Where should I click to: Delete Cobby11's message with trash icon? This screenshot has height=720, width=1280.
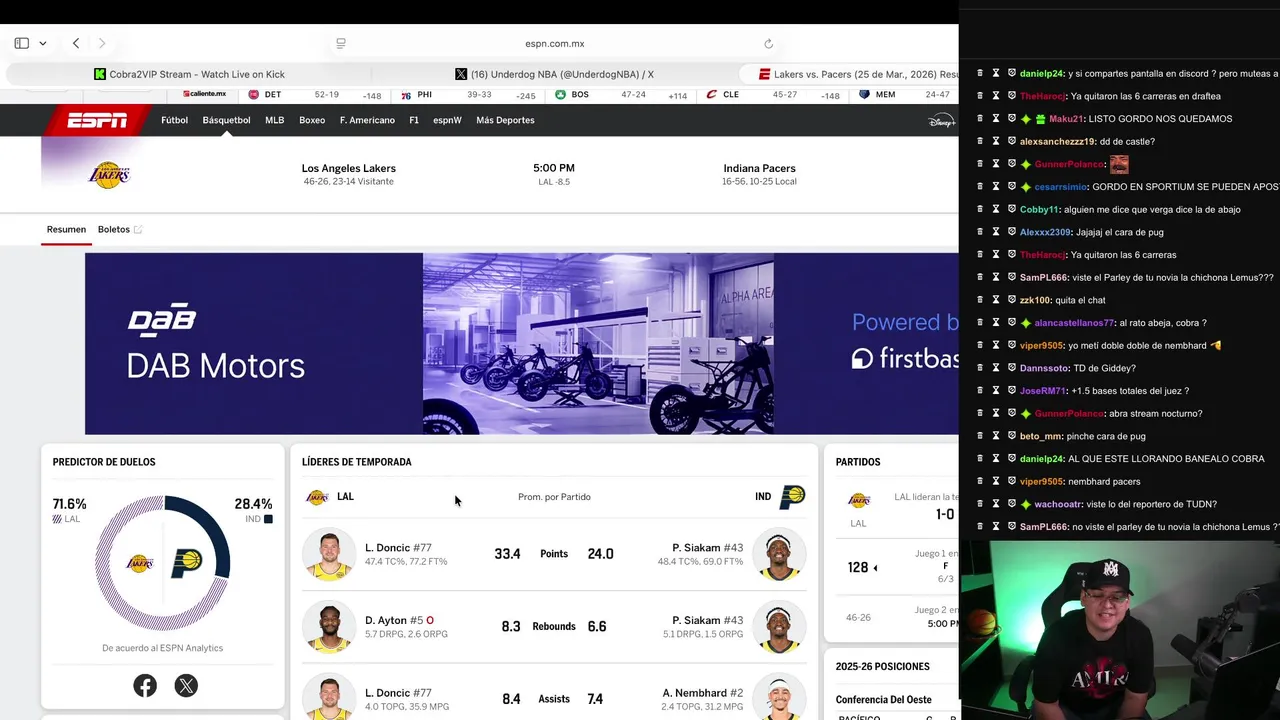pyautogui.click(x=980, y=209)
